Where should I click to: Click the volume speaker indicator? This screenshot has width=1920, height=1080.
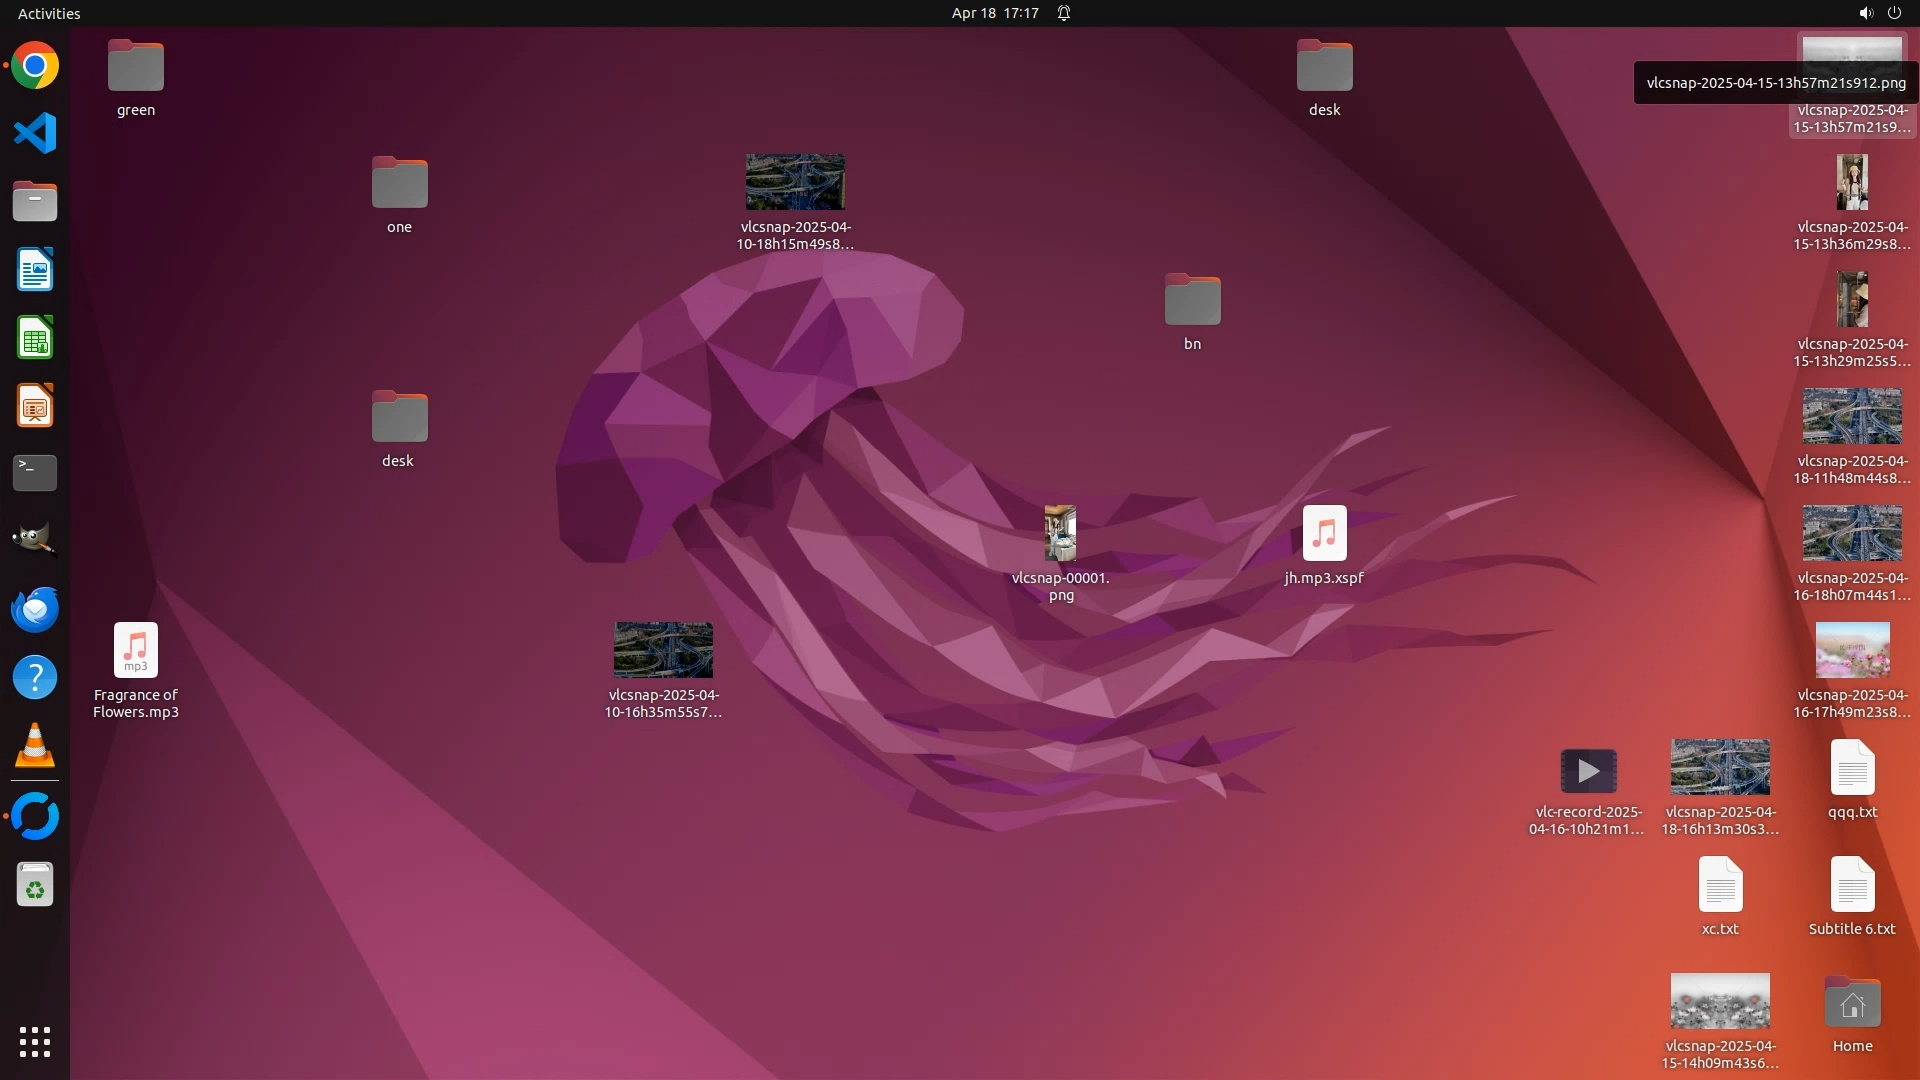(x=1865, y=13)
